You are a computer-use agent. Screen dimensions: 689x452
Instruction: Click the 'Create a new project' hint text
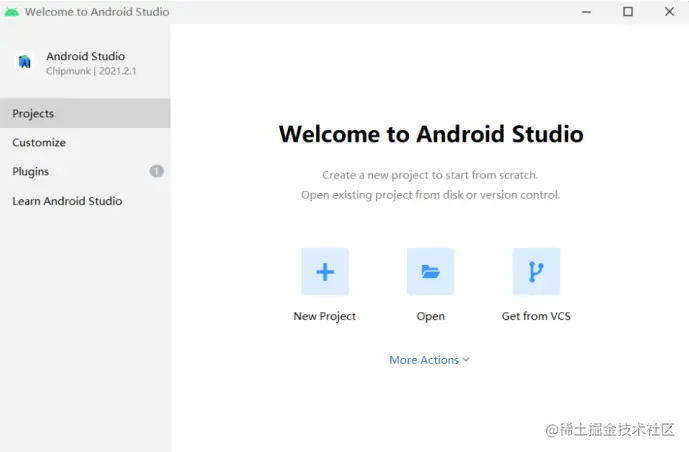(x=430, y=175)
